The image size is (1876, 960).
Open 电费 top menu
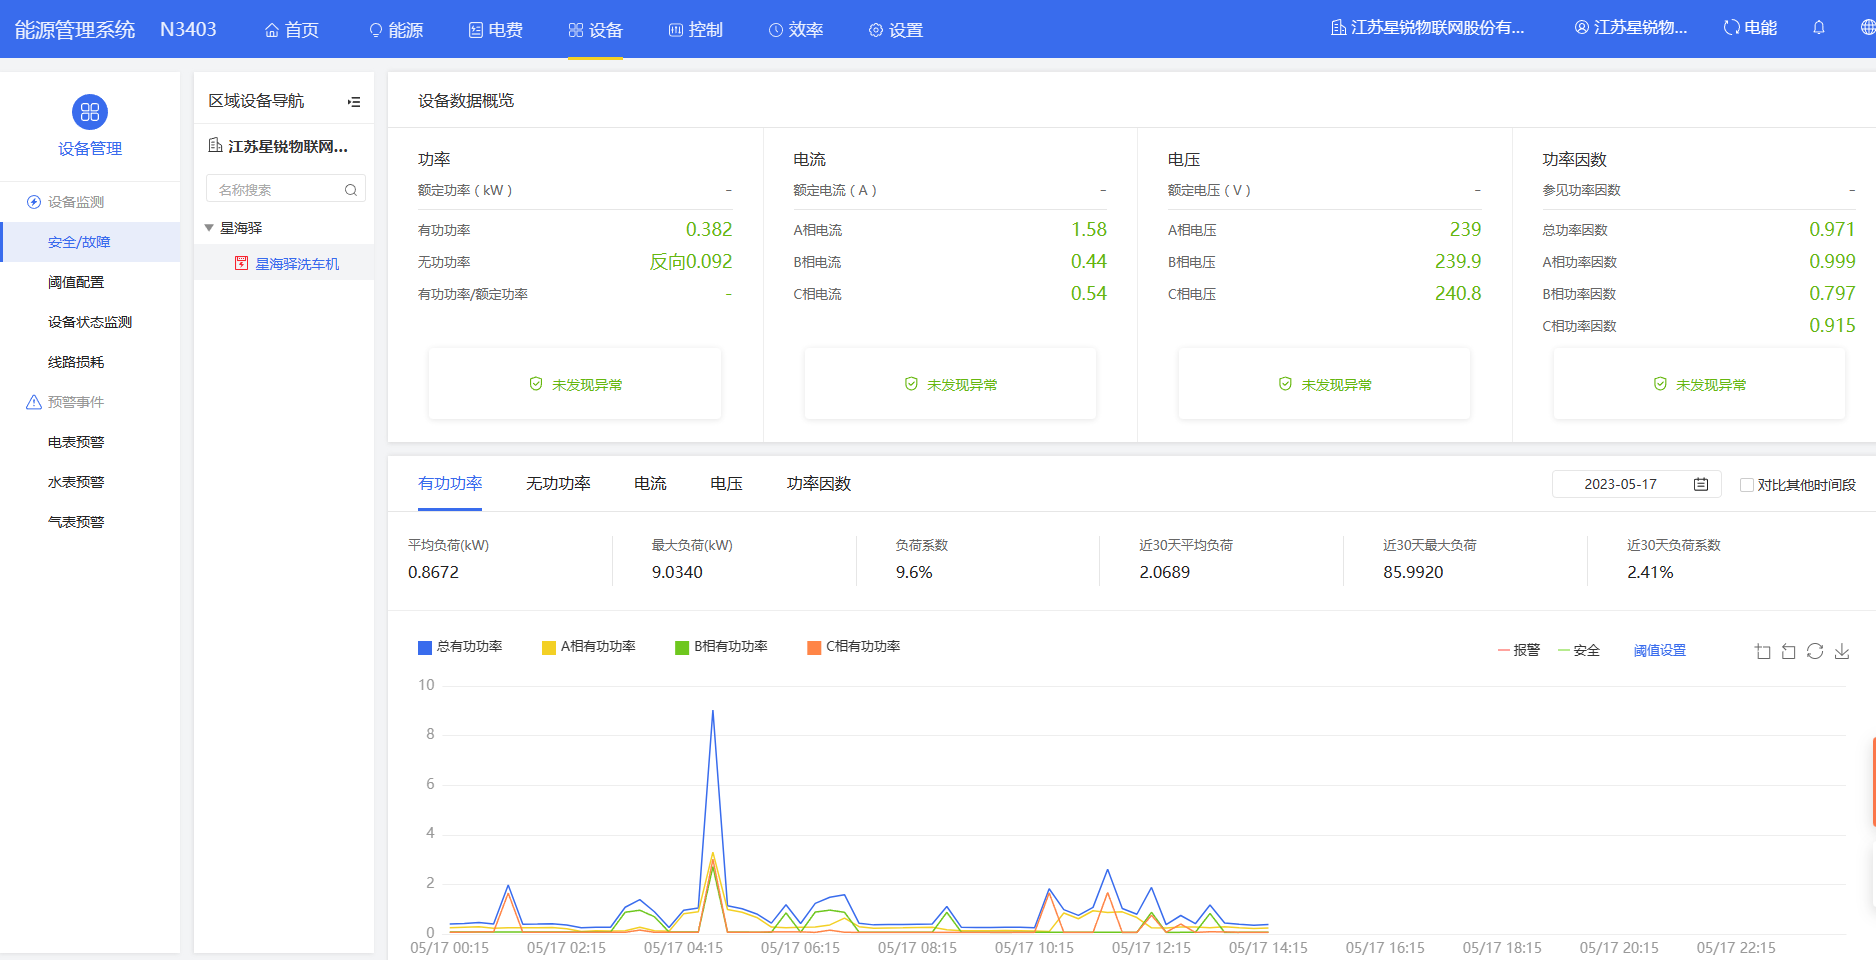pyautogui.click(x=496, y=30)
